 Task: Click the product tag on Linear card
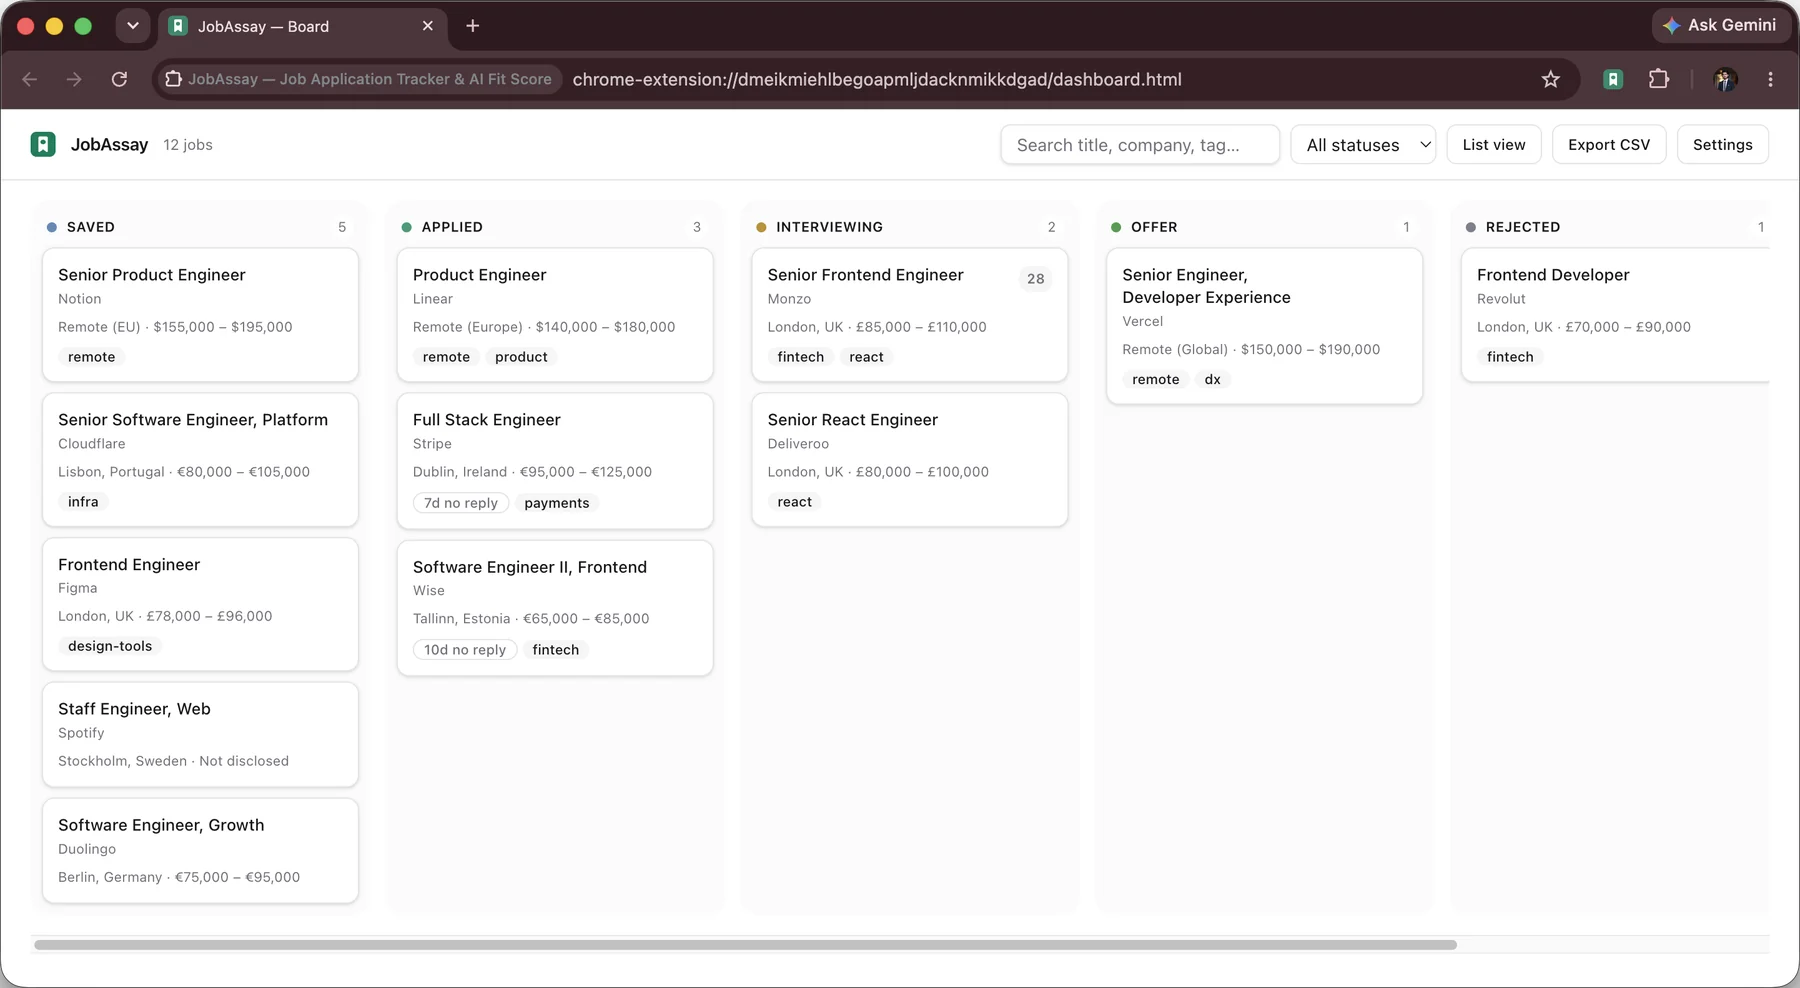click(x=521, y=357)
